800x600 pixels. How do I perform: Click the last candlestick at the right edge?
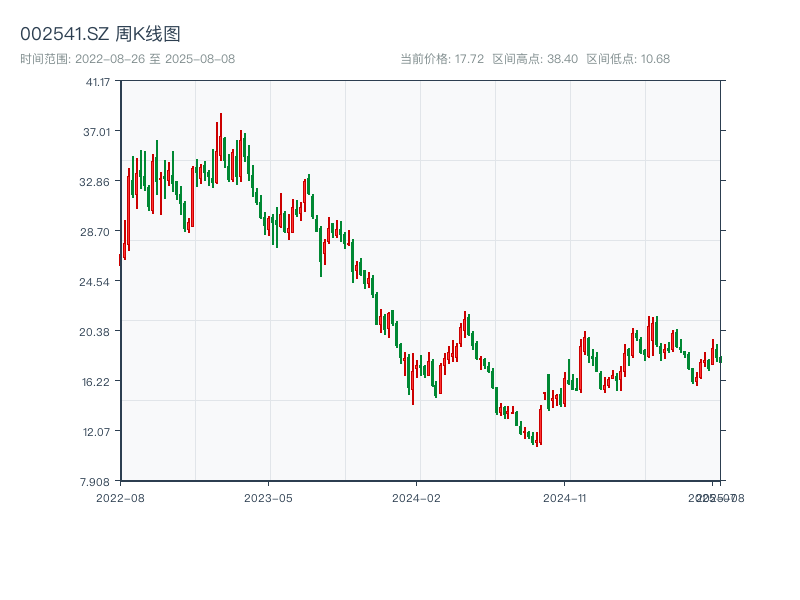tap(720, 359)
